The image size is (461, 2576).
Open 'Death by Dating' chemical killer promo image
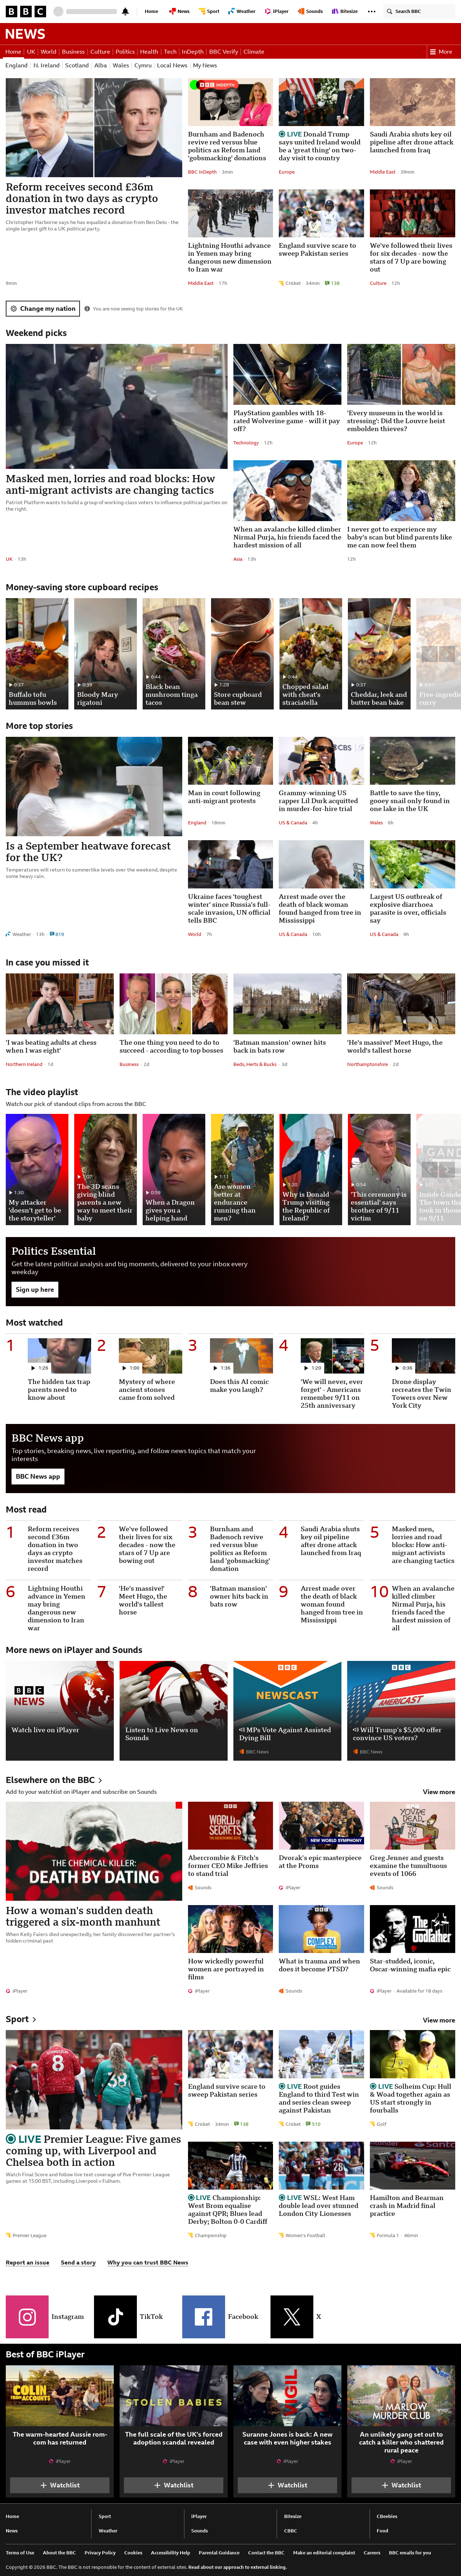[94, 1851]
